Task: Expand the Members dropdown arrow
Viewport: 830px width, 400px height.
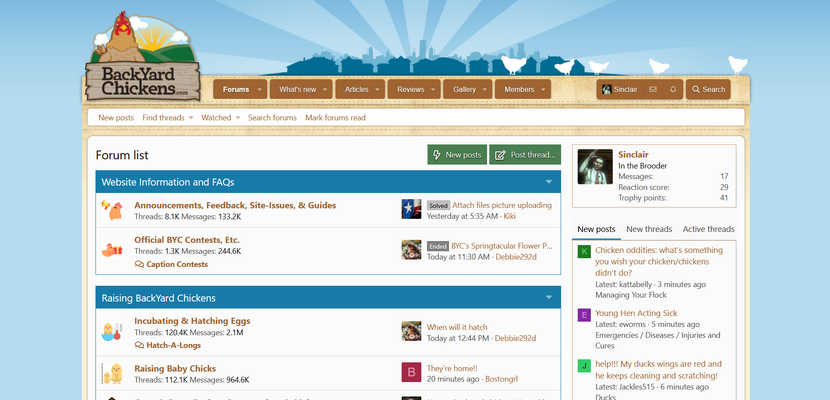Action: pos(543,89)
